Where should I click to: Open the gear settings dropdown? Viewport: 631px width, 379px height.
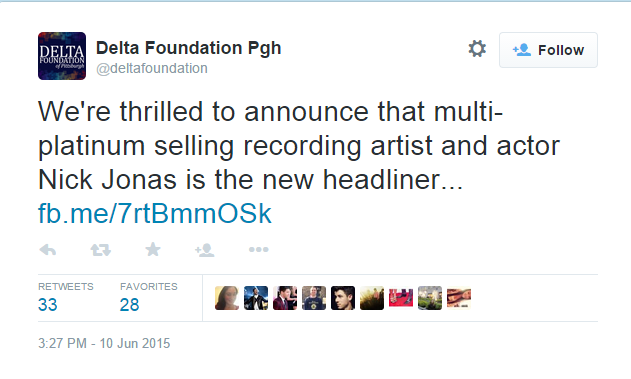click(x=477, y=49)
